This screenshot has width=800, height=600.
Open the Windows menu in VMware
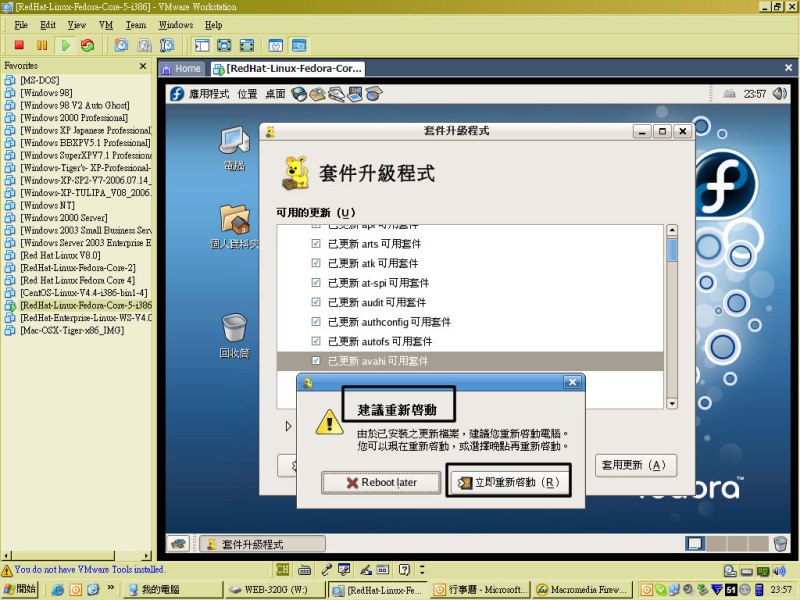pyautogui.click(x=176, y=25)
